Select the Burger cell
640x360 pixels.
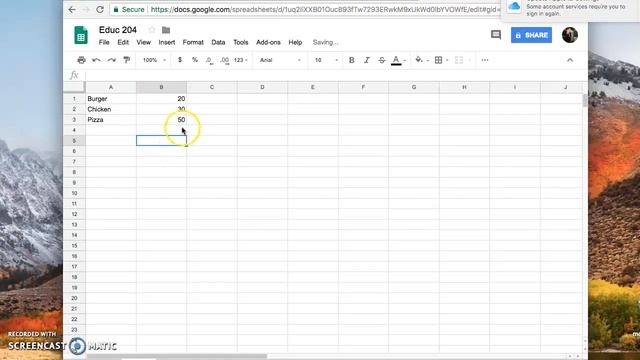(x=111, y=99)
